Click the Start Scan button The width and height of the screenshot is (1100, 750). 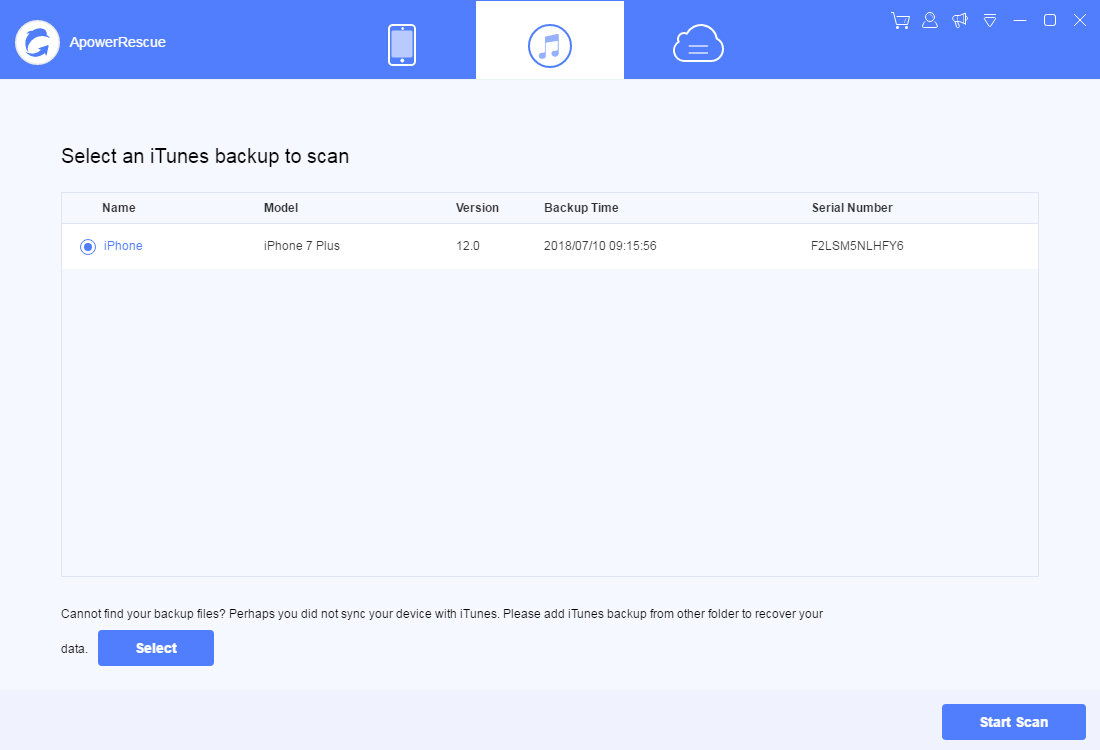click(x=1014, y=722)
